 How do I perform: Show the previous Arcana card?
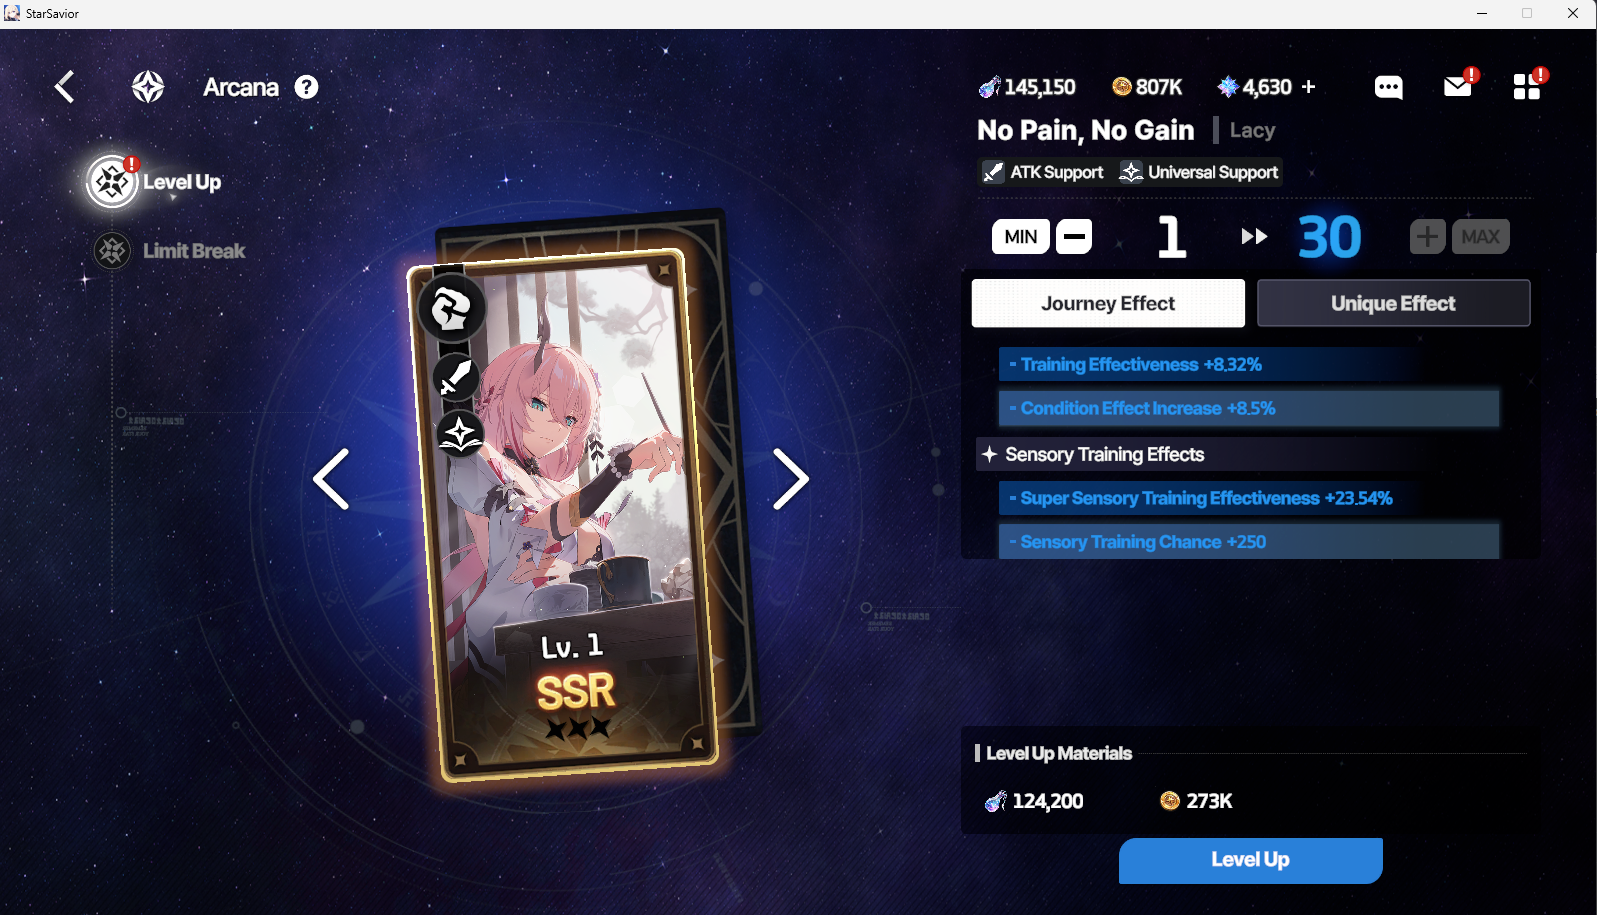point(331,480)
